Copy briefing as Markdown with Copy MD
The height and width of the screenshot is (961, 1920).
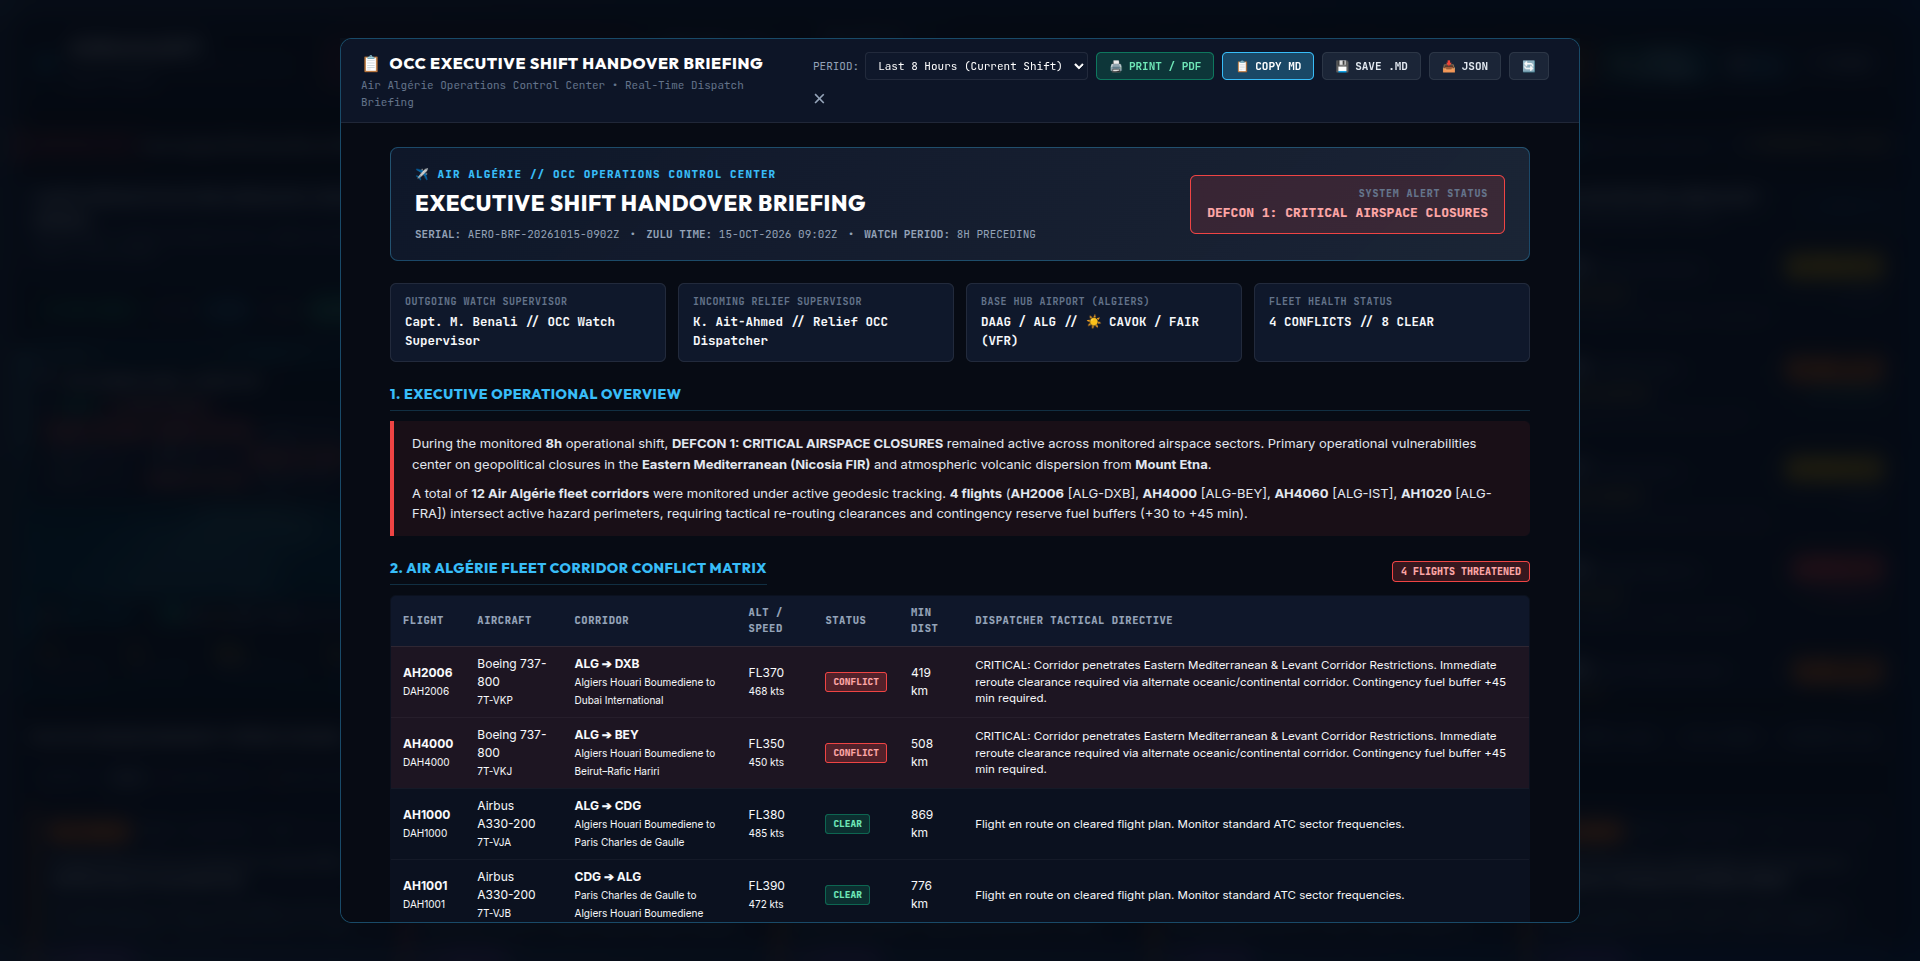[1268, 66]
